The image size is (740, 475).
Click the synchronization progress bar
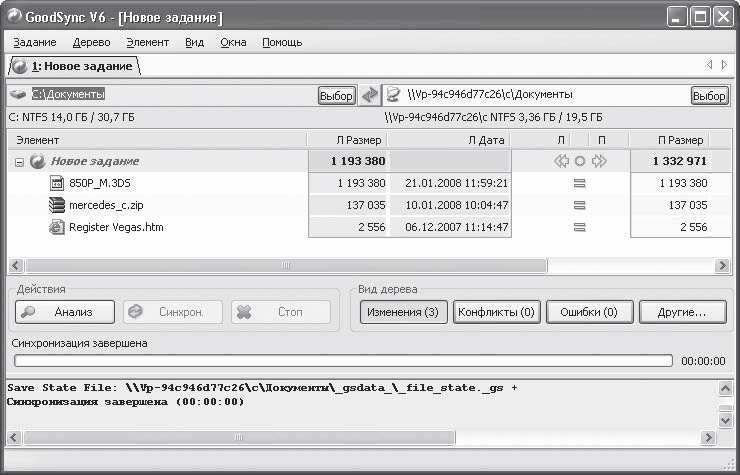[343, 361]
